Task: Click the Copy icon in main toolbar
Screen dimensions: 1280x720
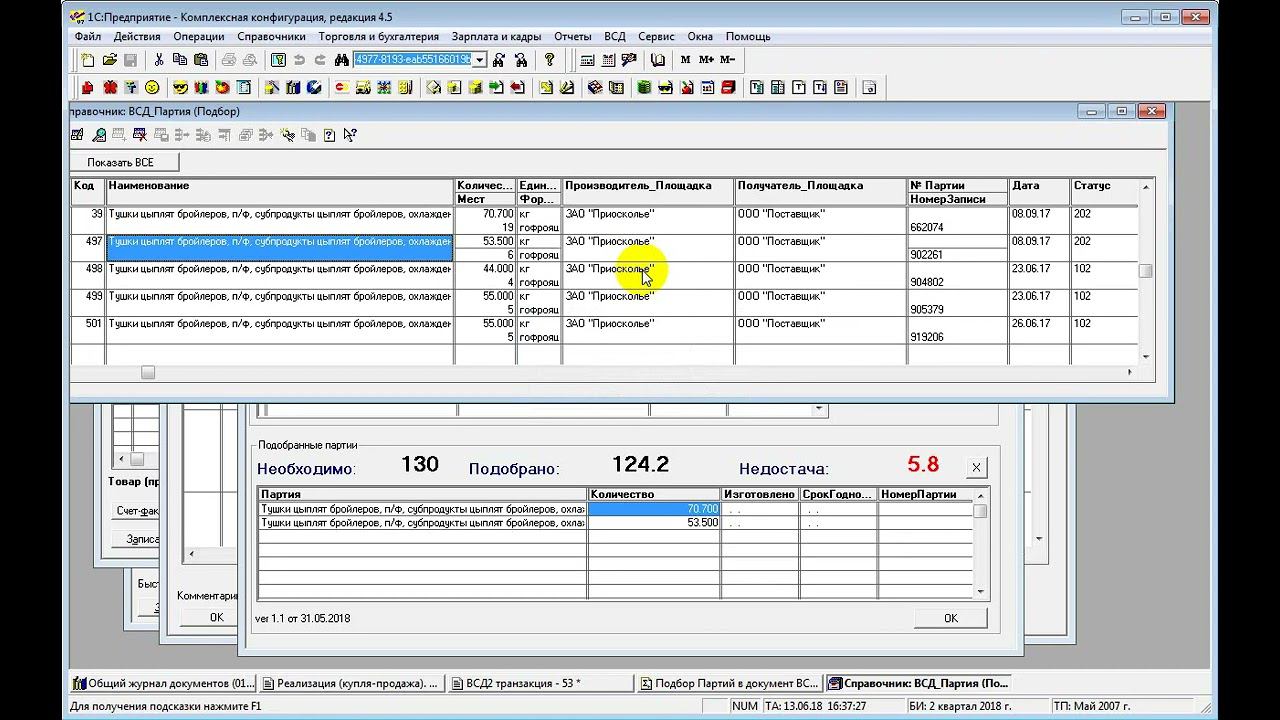Action: coord(180,60)
